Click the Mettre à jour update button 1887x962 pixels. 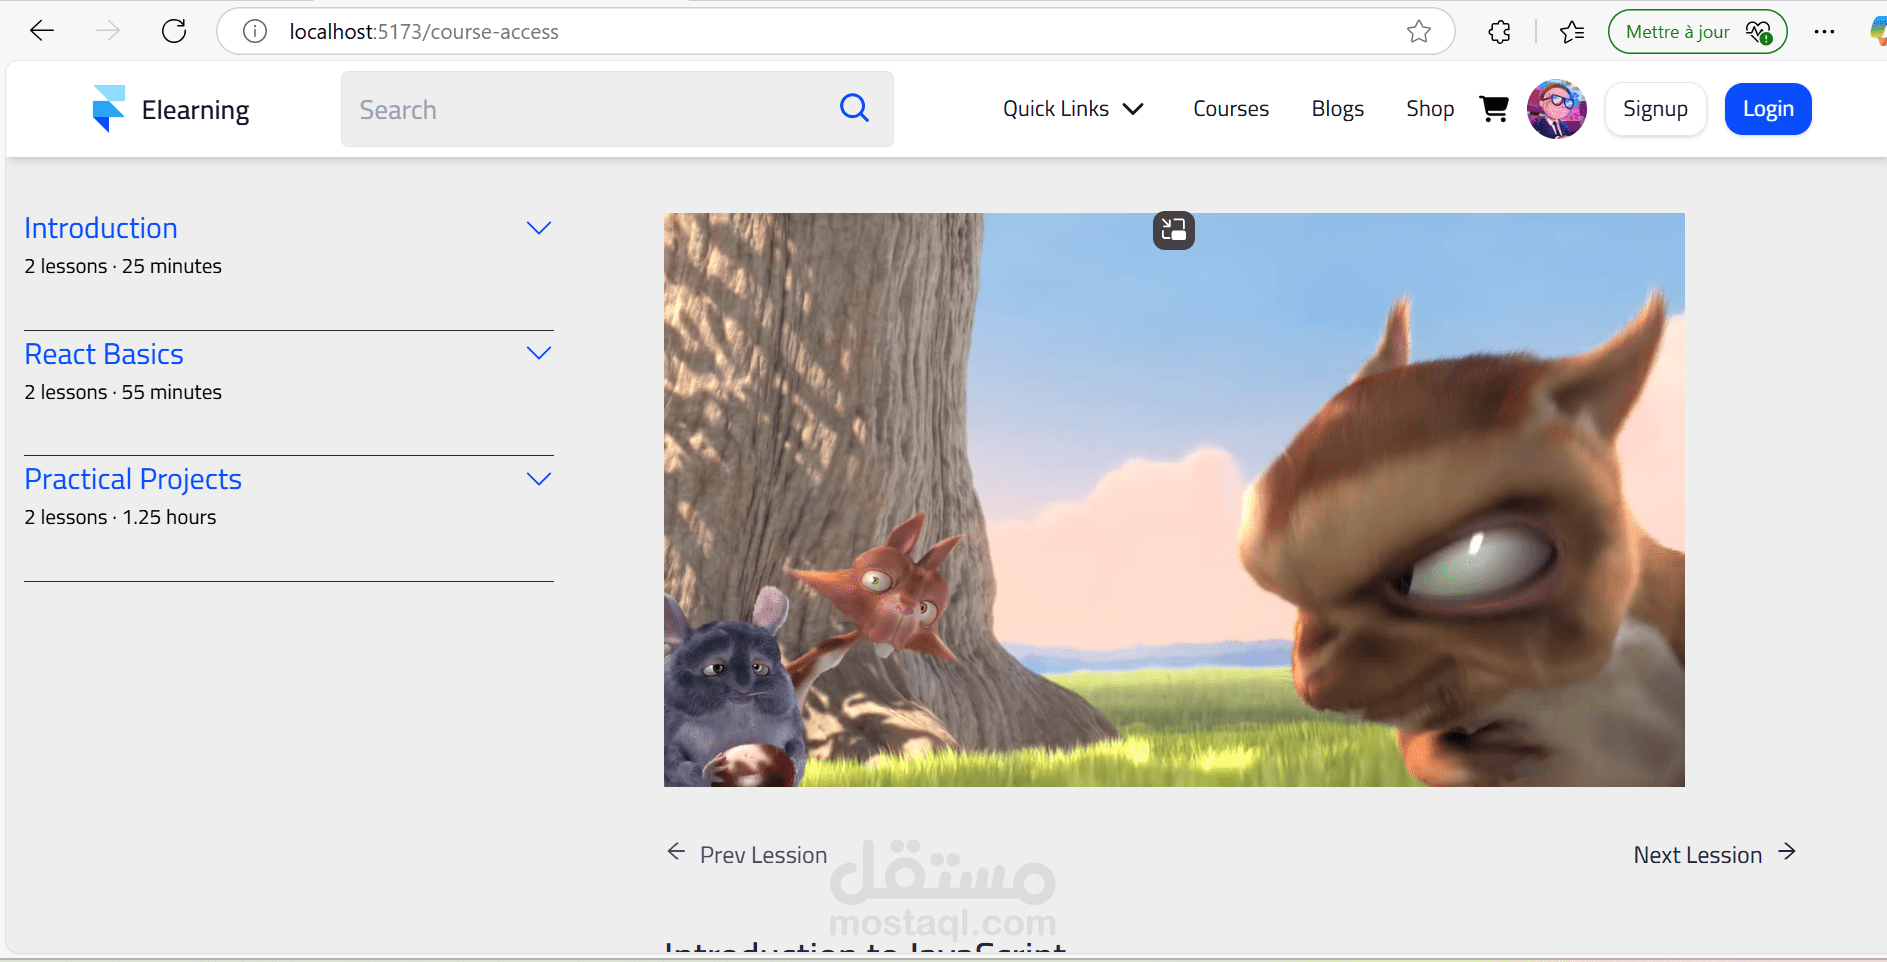click(1697, 32)
